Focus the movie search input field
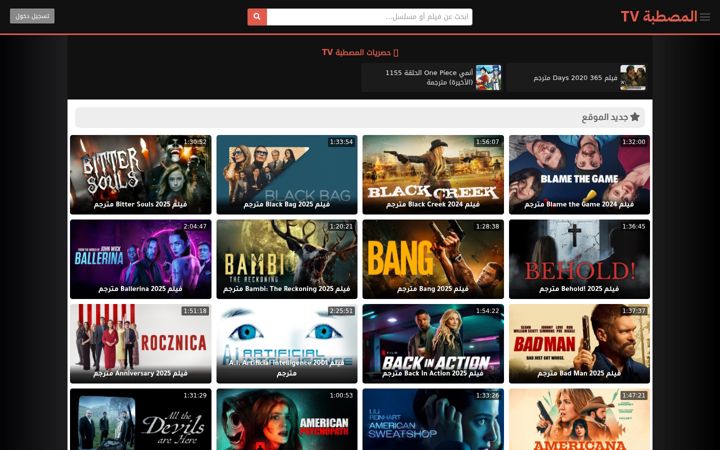The width and height of the screenshot is (720, 450). coord(370,17)
